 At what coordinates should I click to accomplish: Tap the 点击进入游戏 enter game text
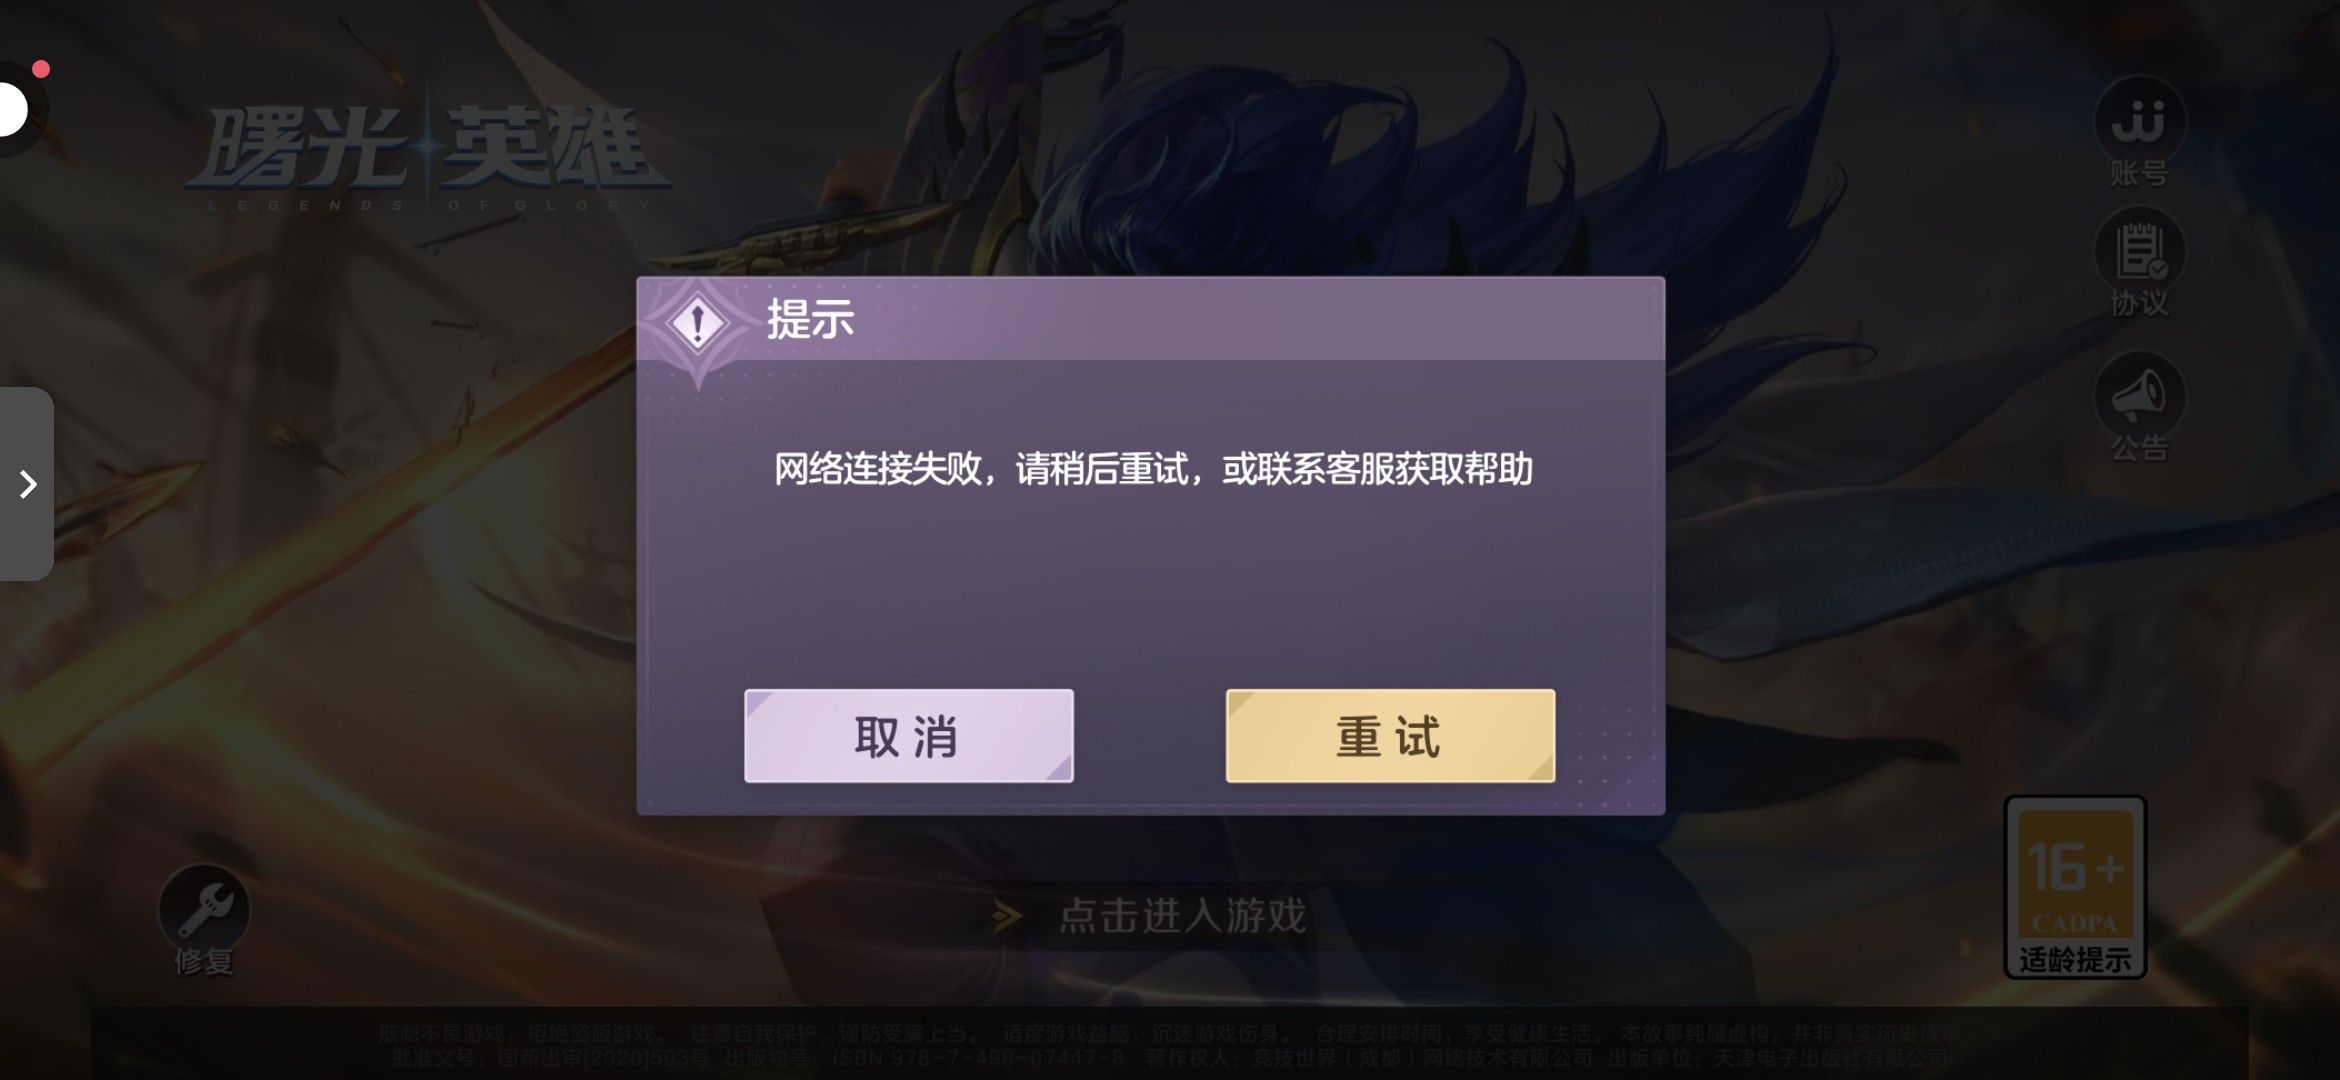click(1182, 915)
